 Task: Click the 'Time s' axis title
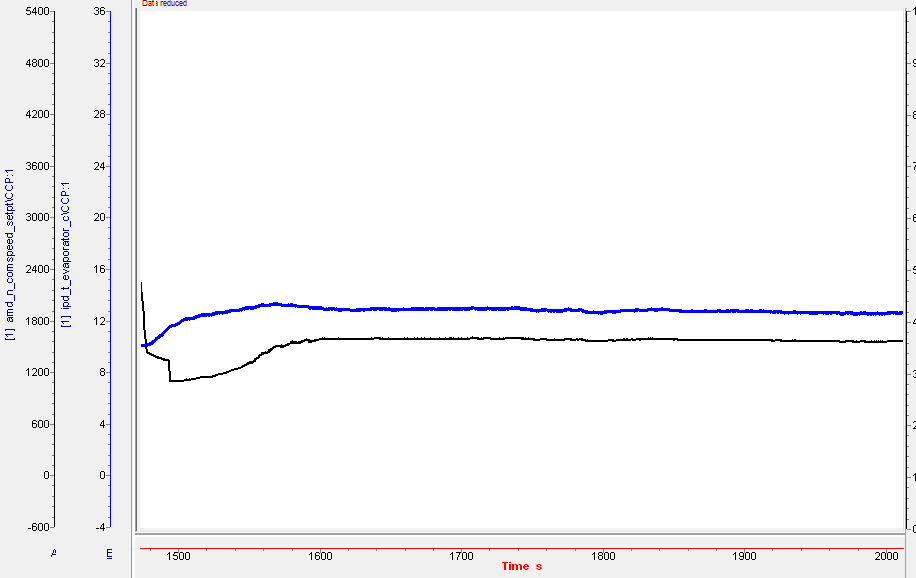point(522,566)
